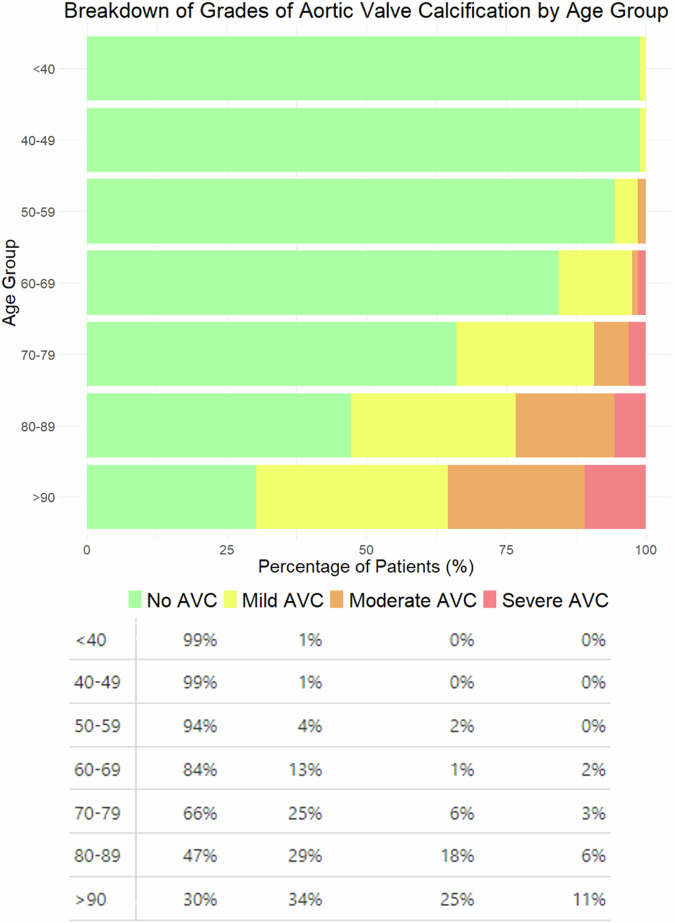
Task: Click the 50-59 label on the chart's vertical axis
Action: tap(38, 212)
